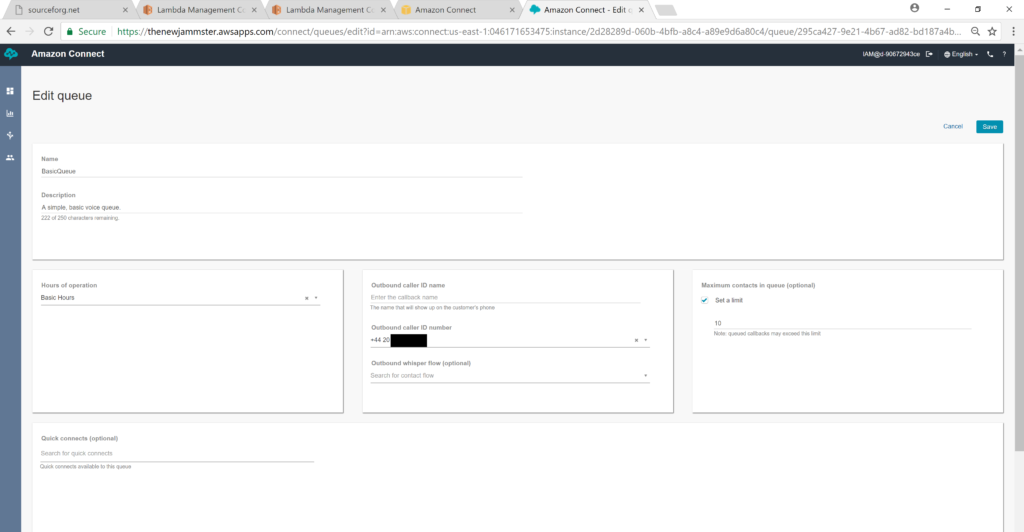Click the zoom magnifier icon in address bar
The height and width of the screenshot is (532, 1024).
click(975, 31)
